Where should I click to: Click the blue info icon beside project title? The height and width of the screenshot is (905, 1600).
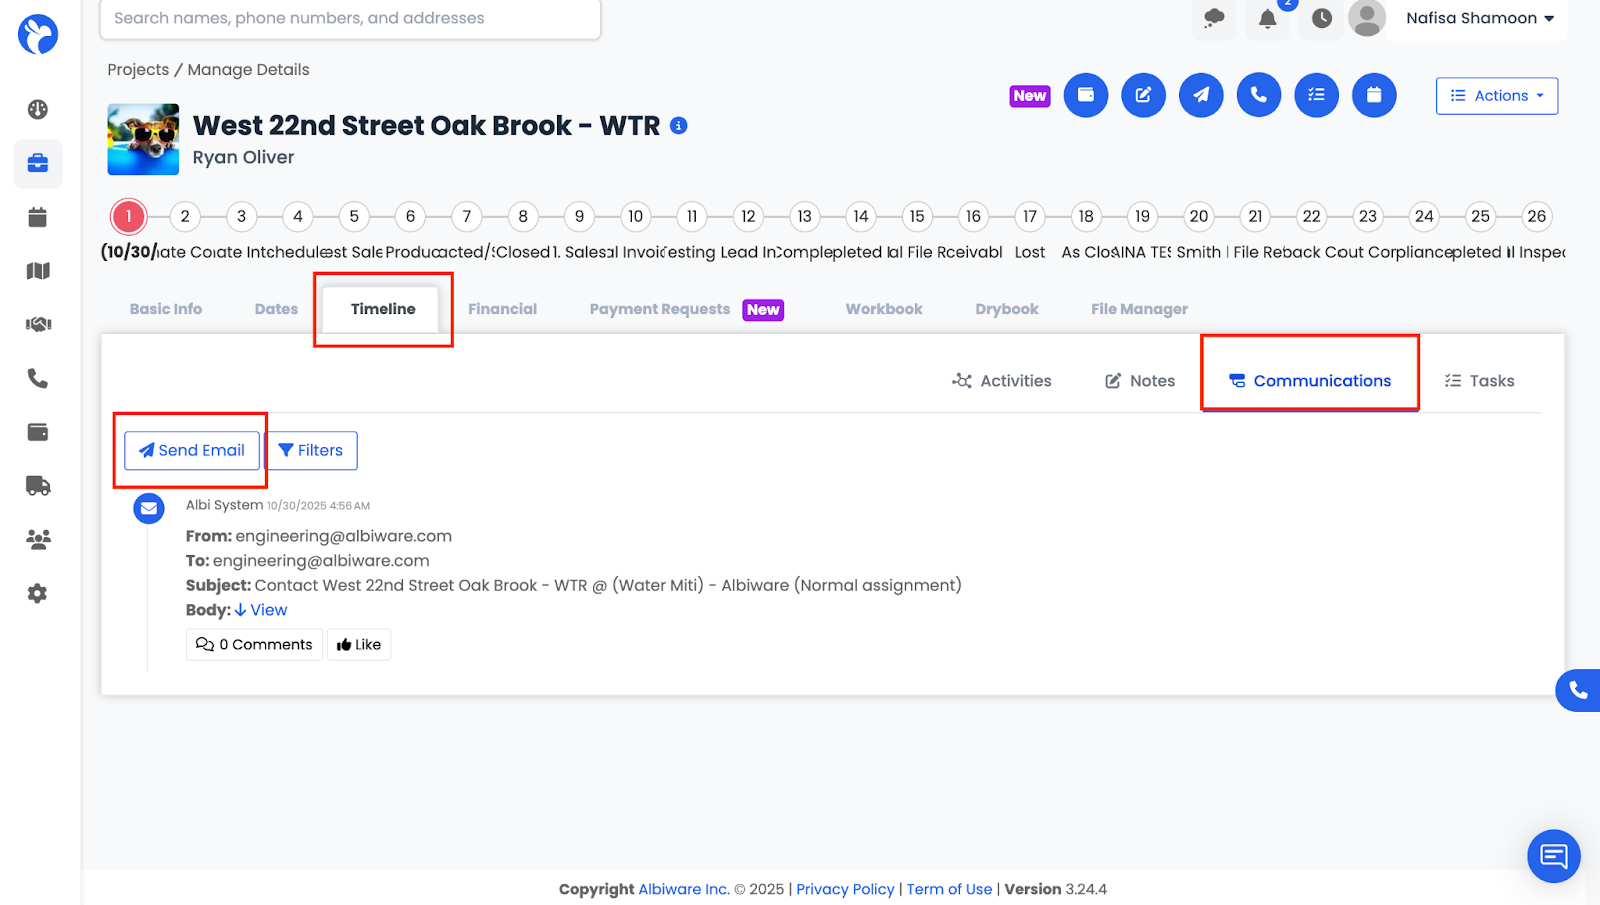679,126
